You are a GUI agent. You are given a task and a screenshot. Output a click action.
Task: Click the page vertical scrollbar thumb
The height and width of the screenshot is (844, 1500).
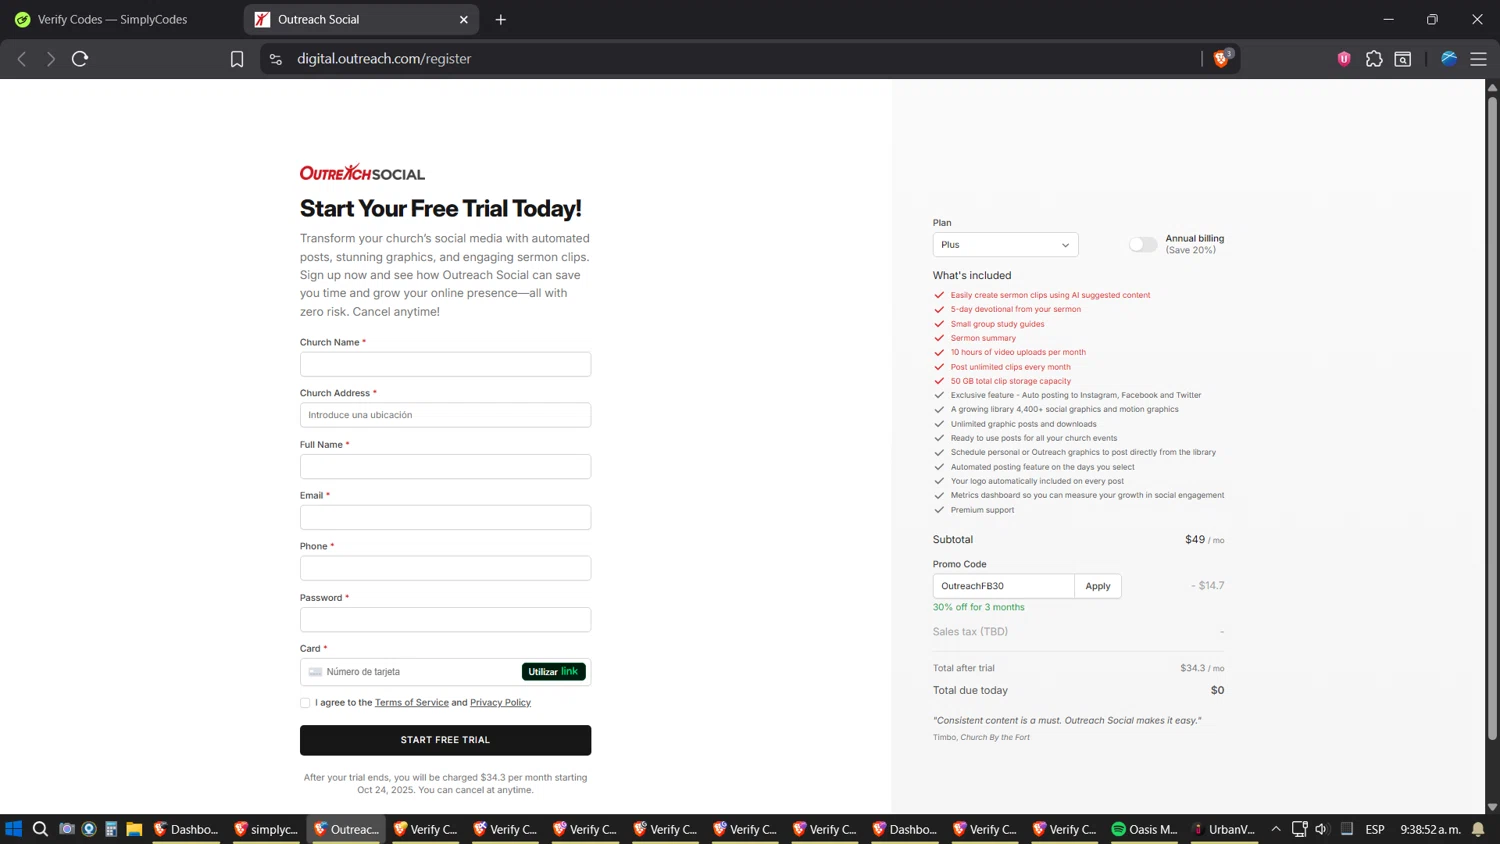pos(1492,417)
